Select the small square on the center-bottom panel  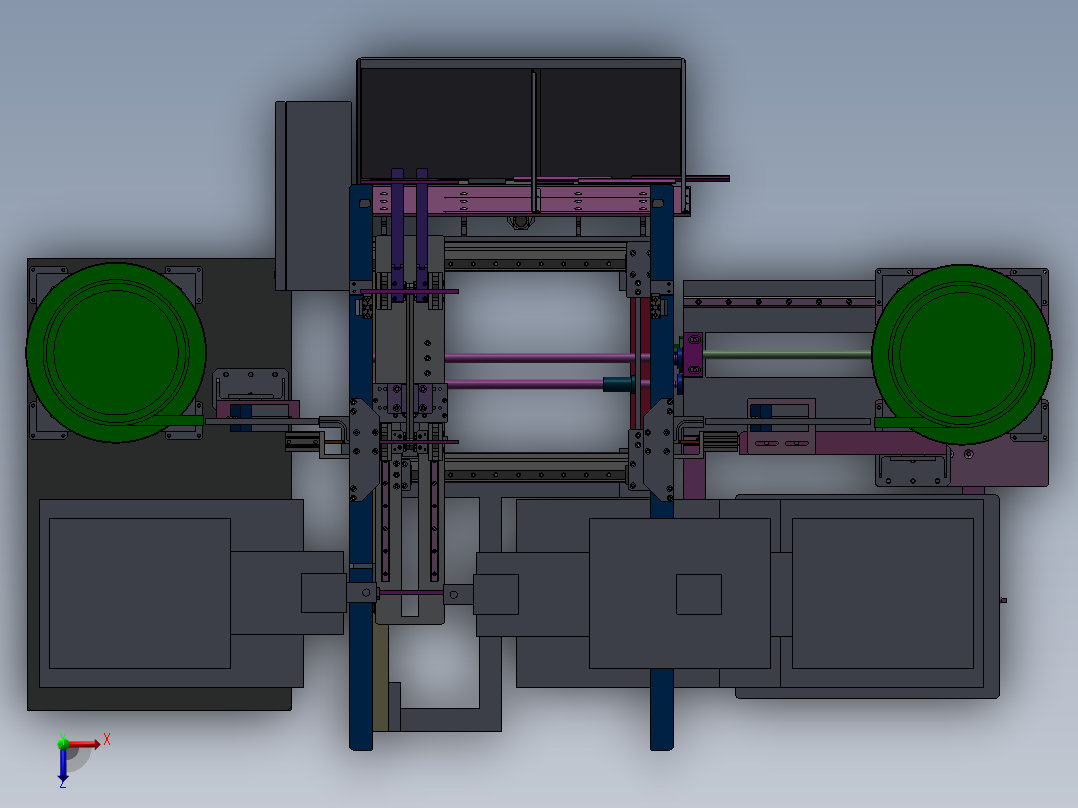point(698,594)
